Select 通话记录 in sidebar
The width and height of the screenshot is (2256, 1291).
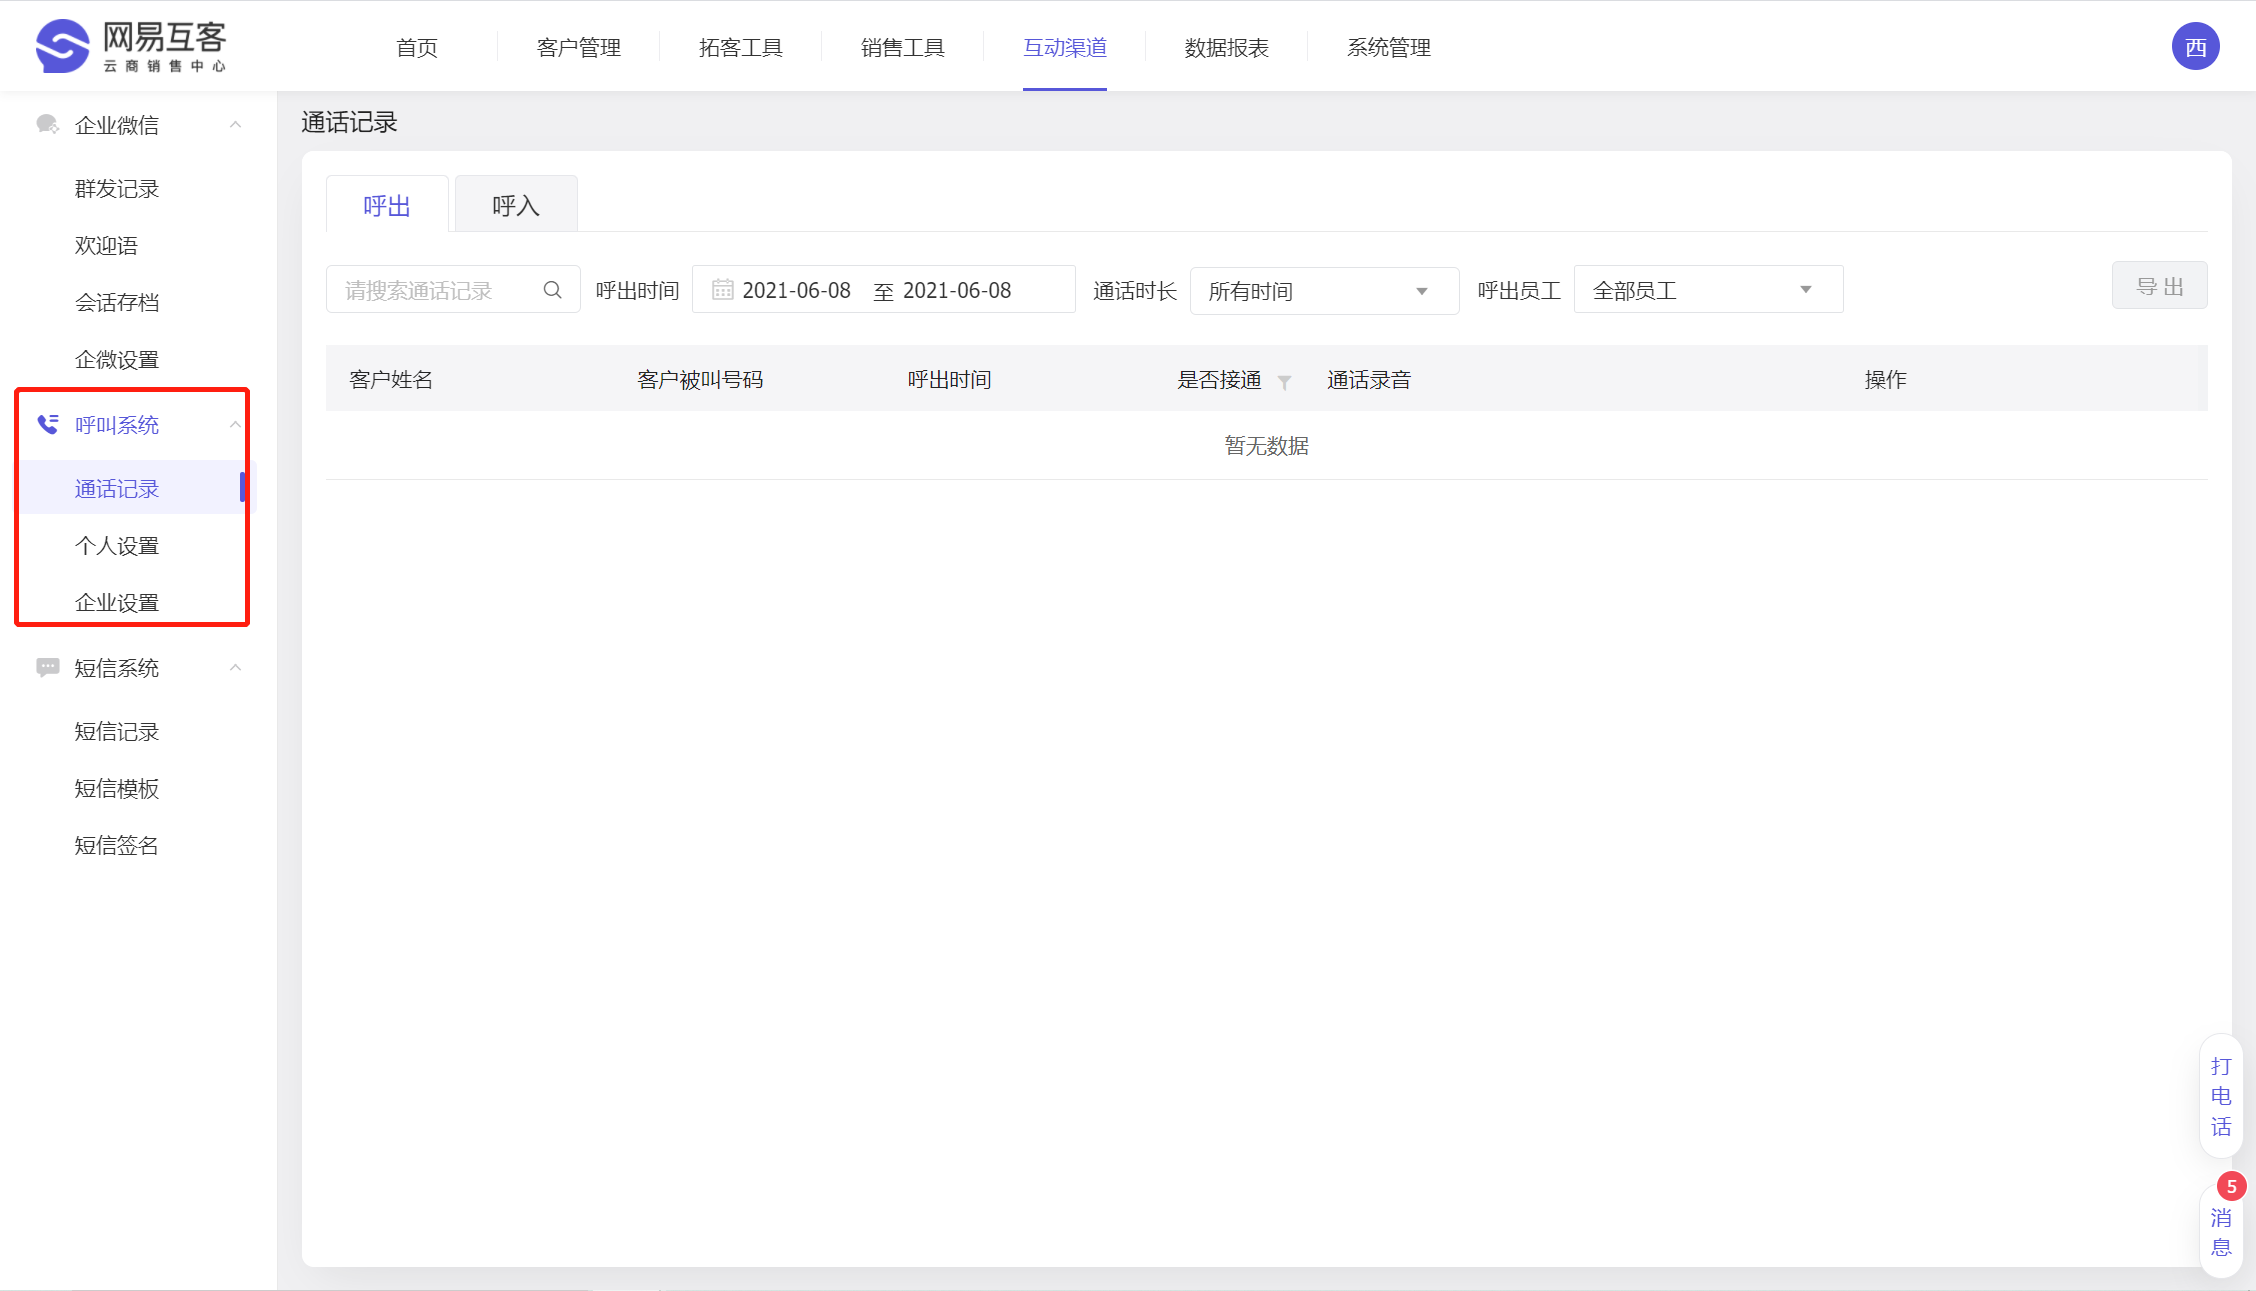(117, 488)
